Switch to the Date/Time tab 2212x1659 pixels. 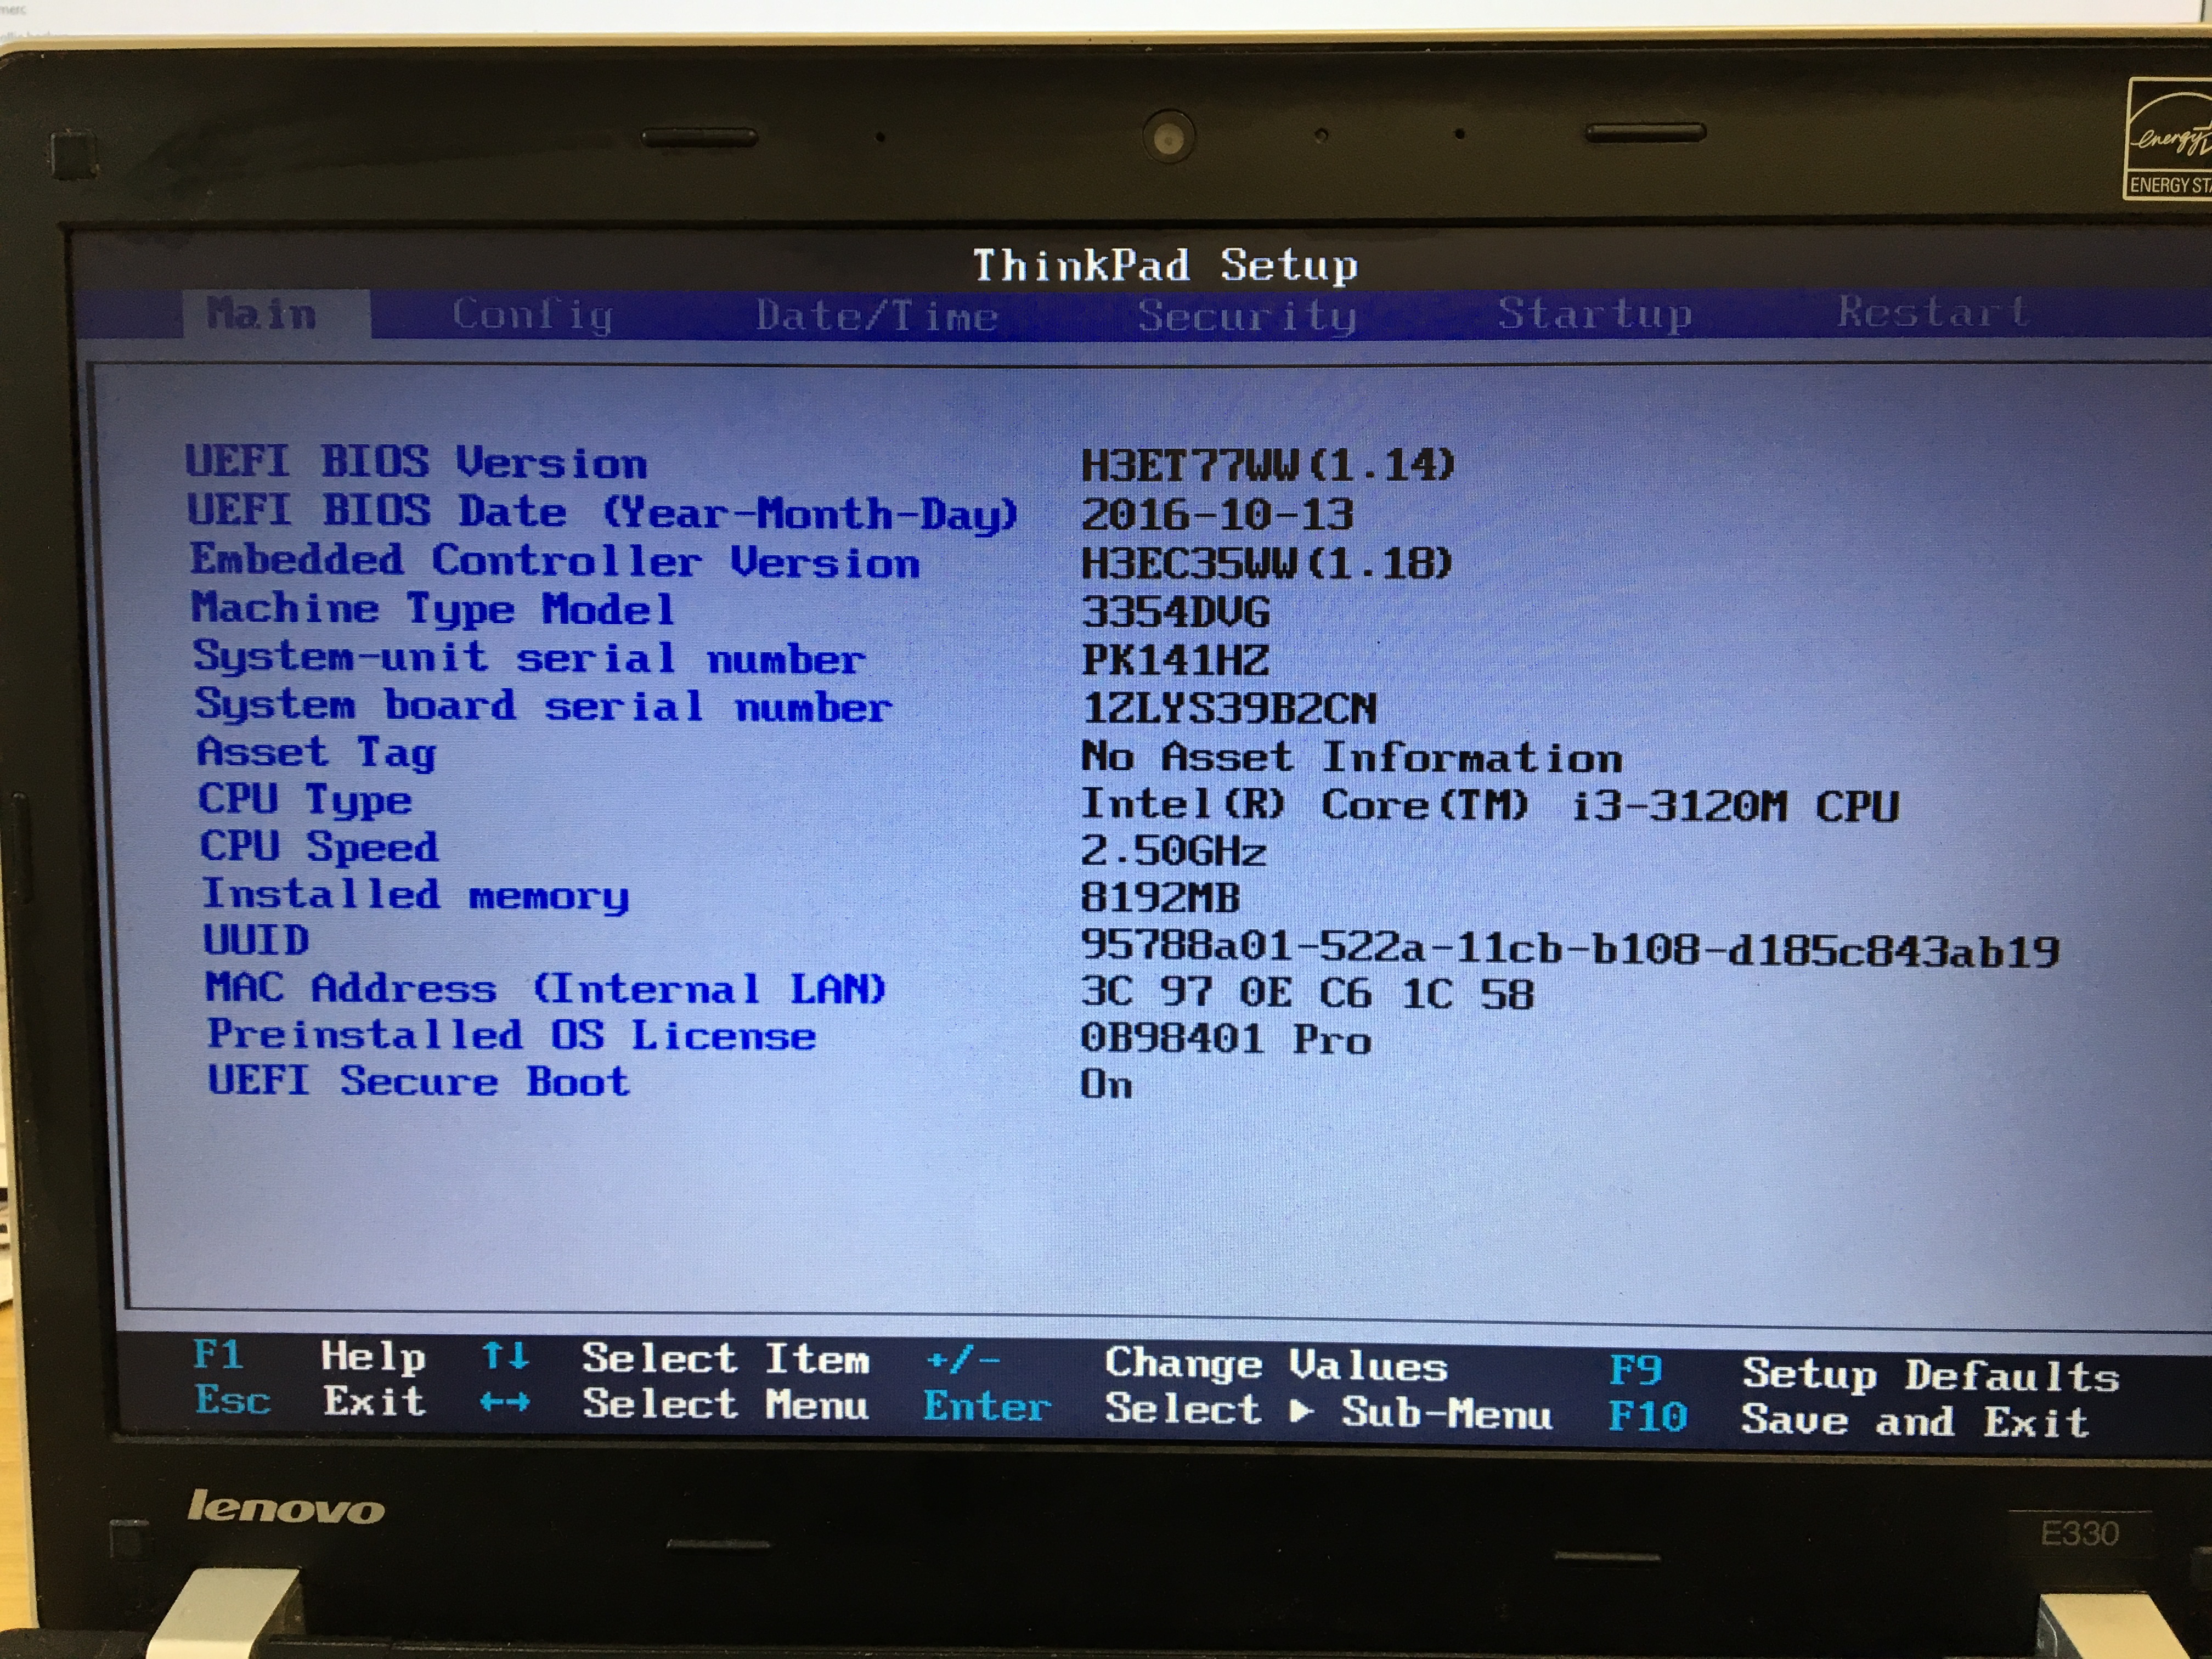click(877, 316)
